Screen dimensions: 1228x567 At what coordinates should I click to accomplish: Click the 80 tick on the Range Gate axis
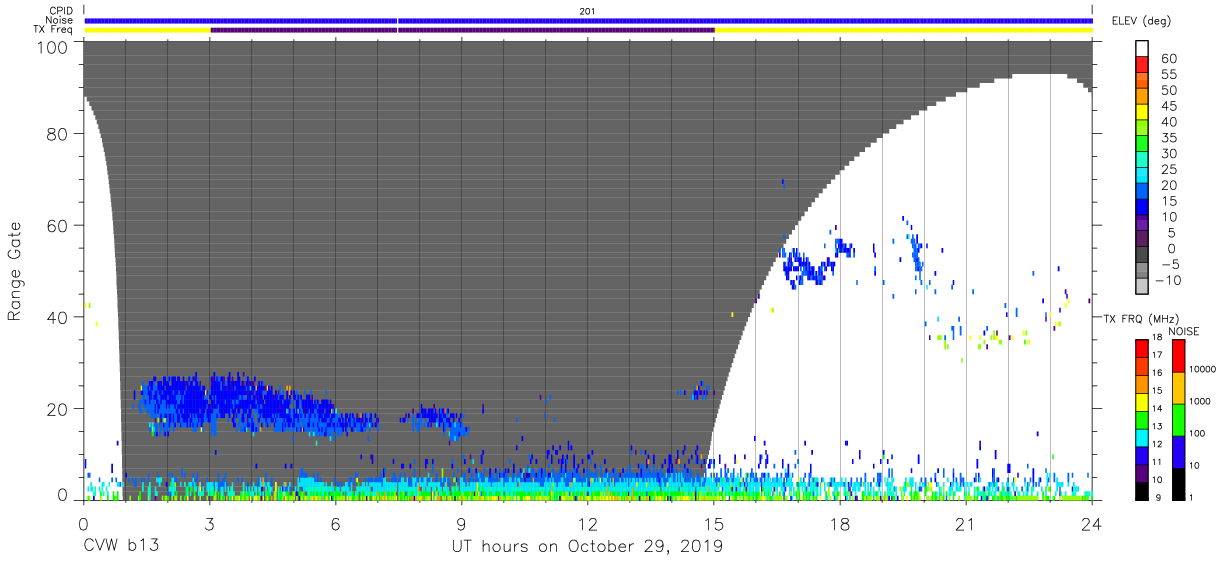[57, 133]
